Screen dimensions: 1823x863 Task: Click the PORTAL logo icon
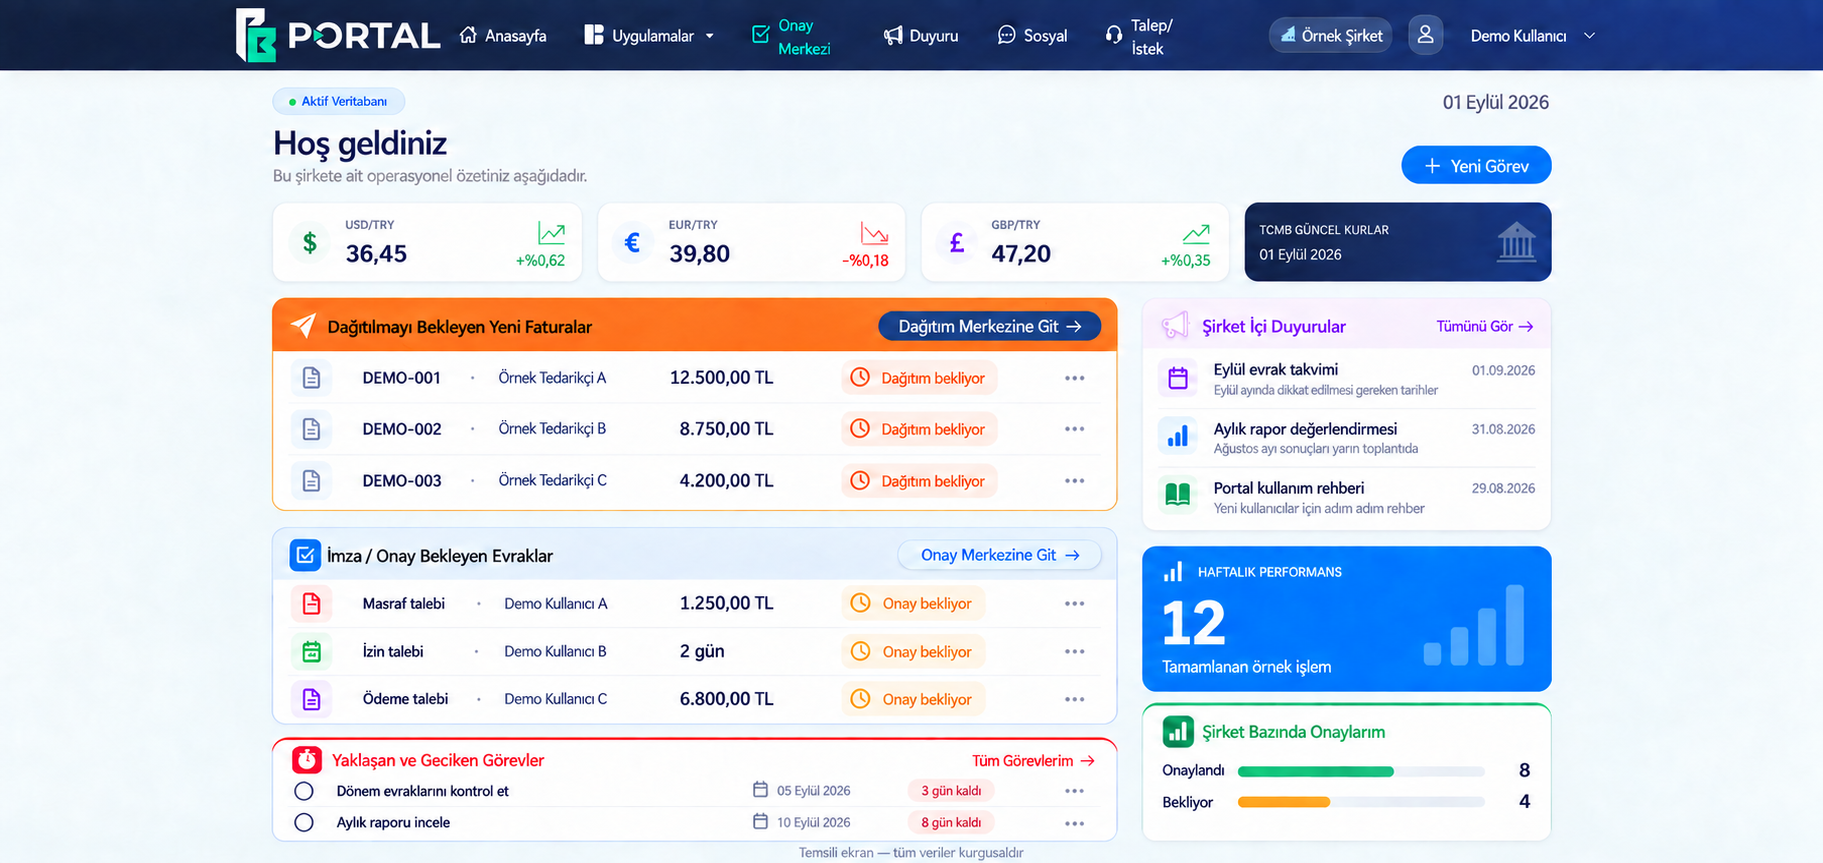point(255,35)
